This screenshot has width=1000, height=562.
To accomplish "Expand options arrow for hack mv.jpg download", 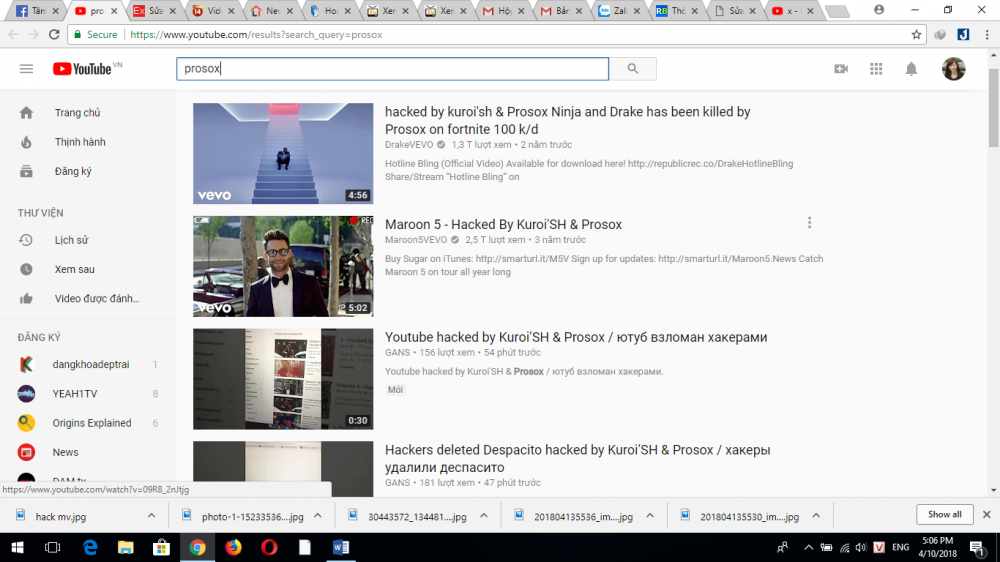I will tap(152, 516).
